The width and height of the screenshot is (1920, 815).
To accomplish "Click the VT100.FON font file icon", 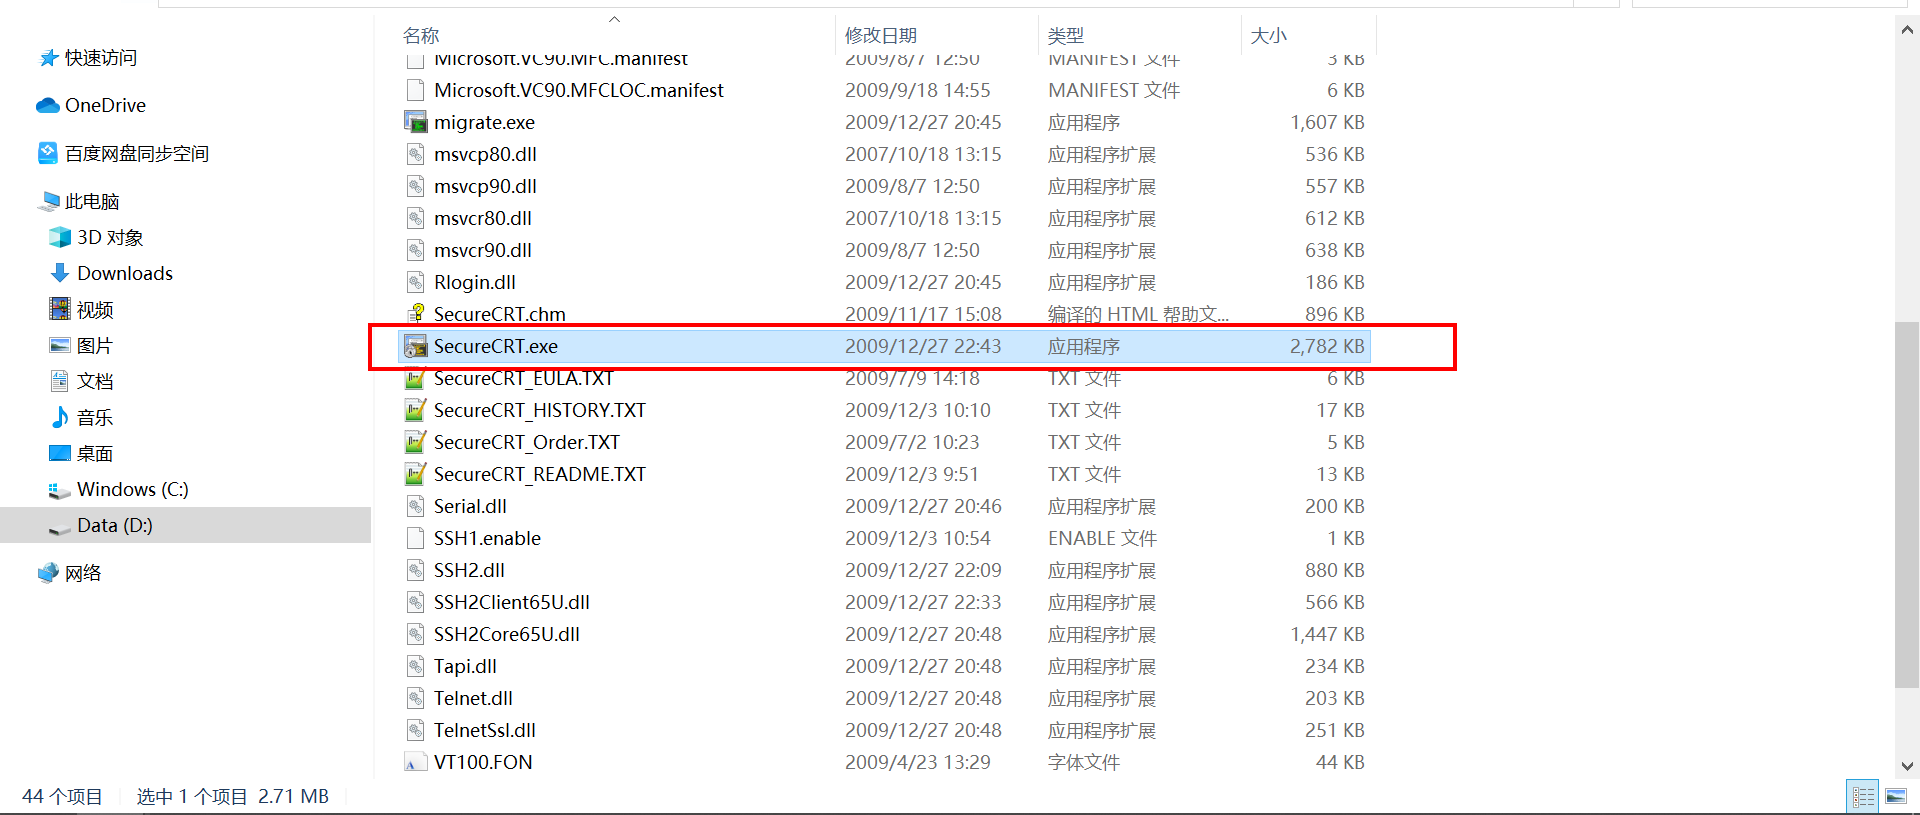I will (x=415, y=762).
